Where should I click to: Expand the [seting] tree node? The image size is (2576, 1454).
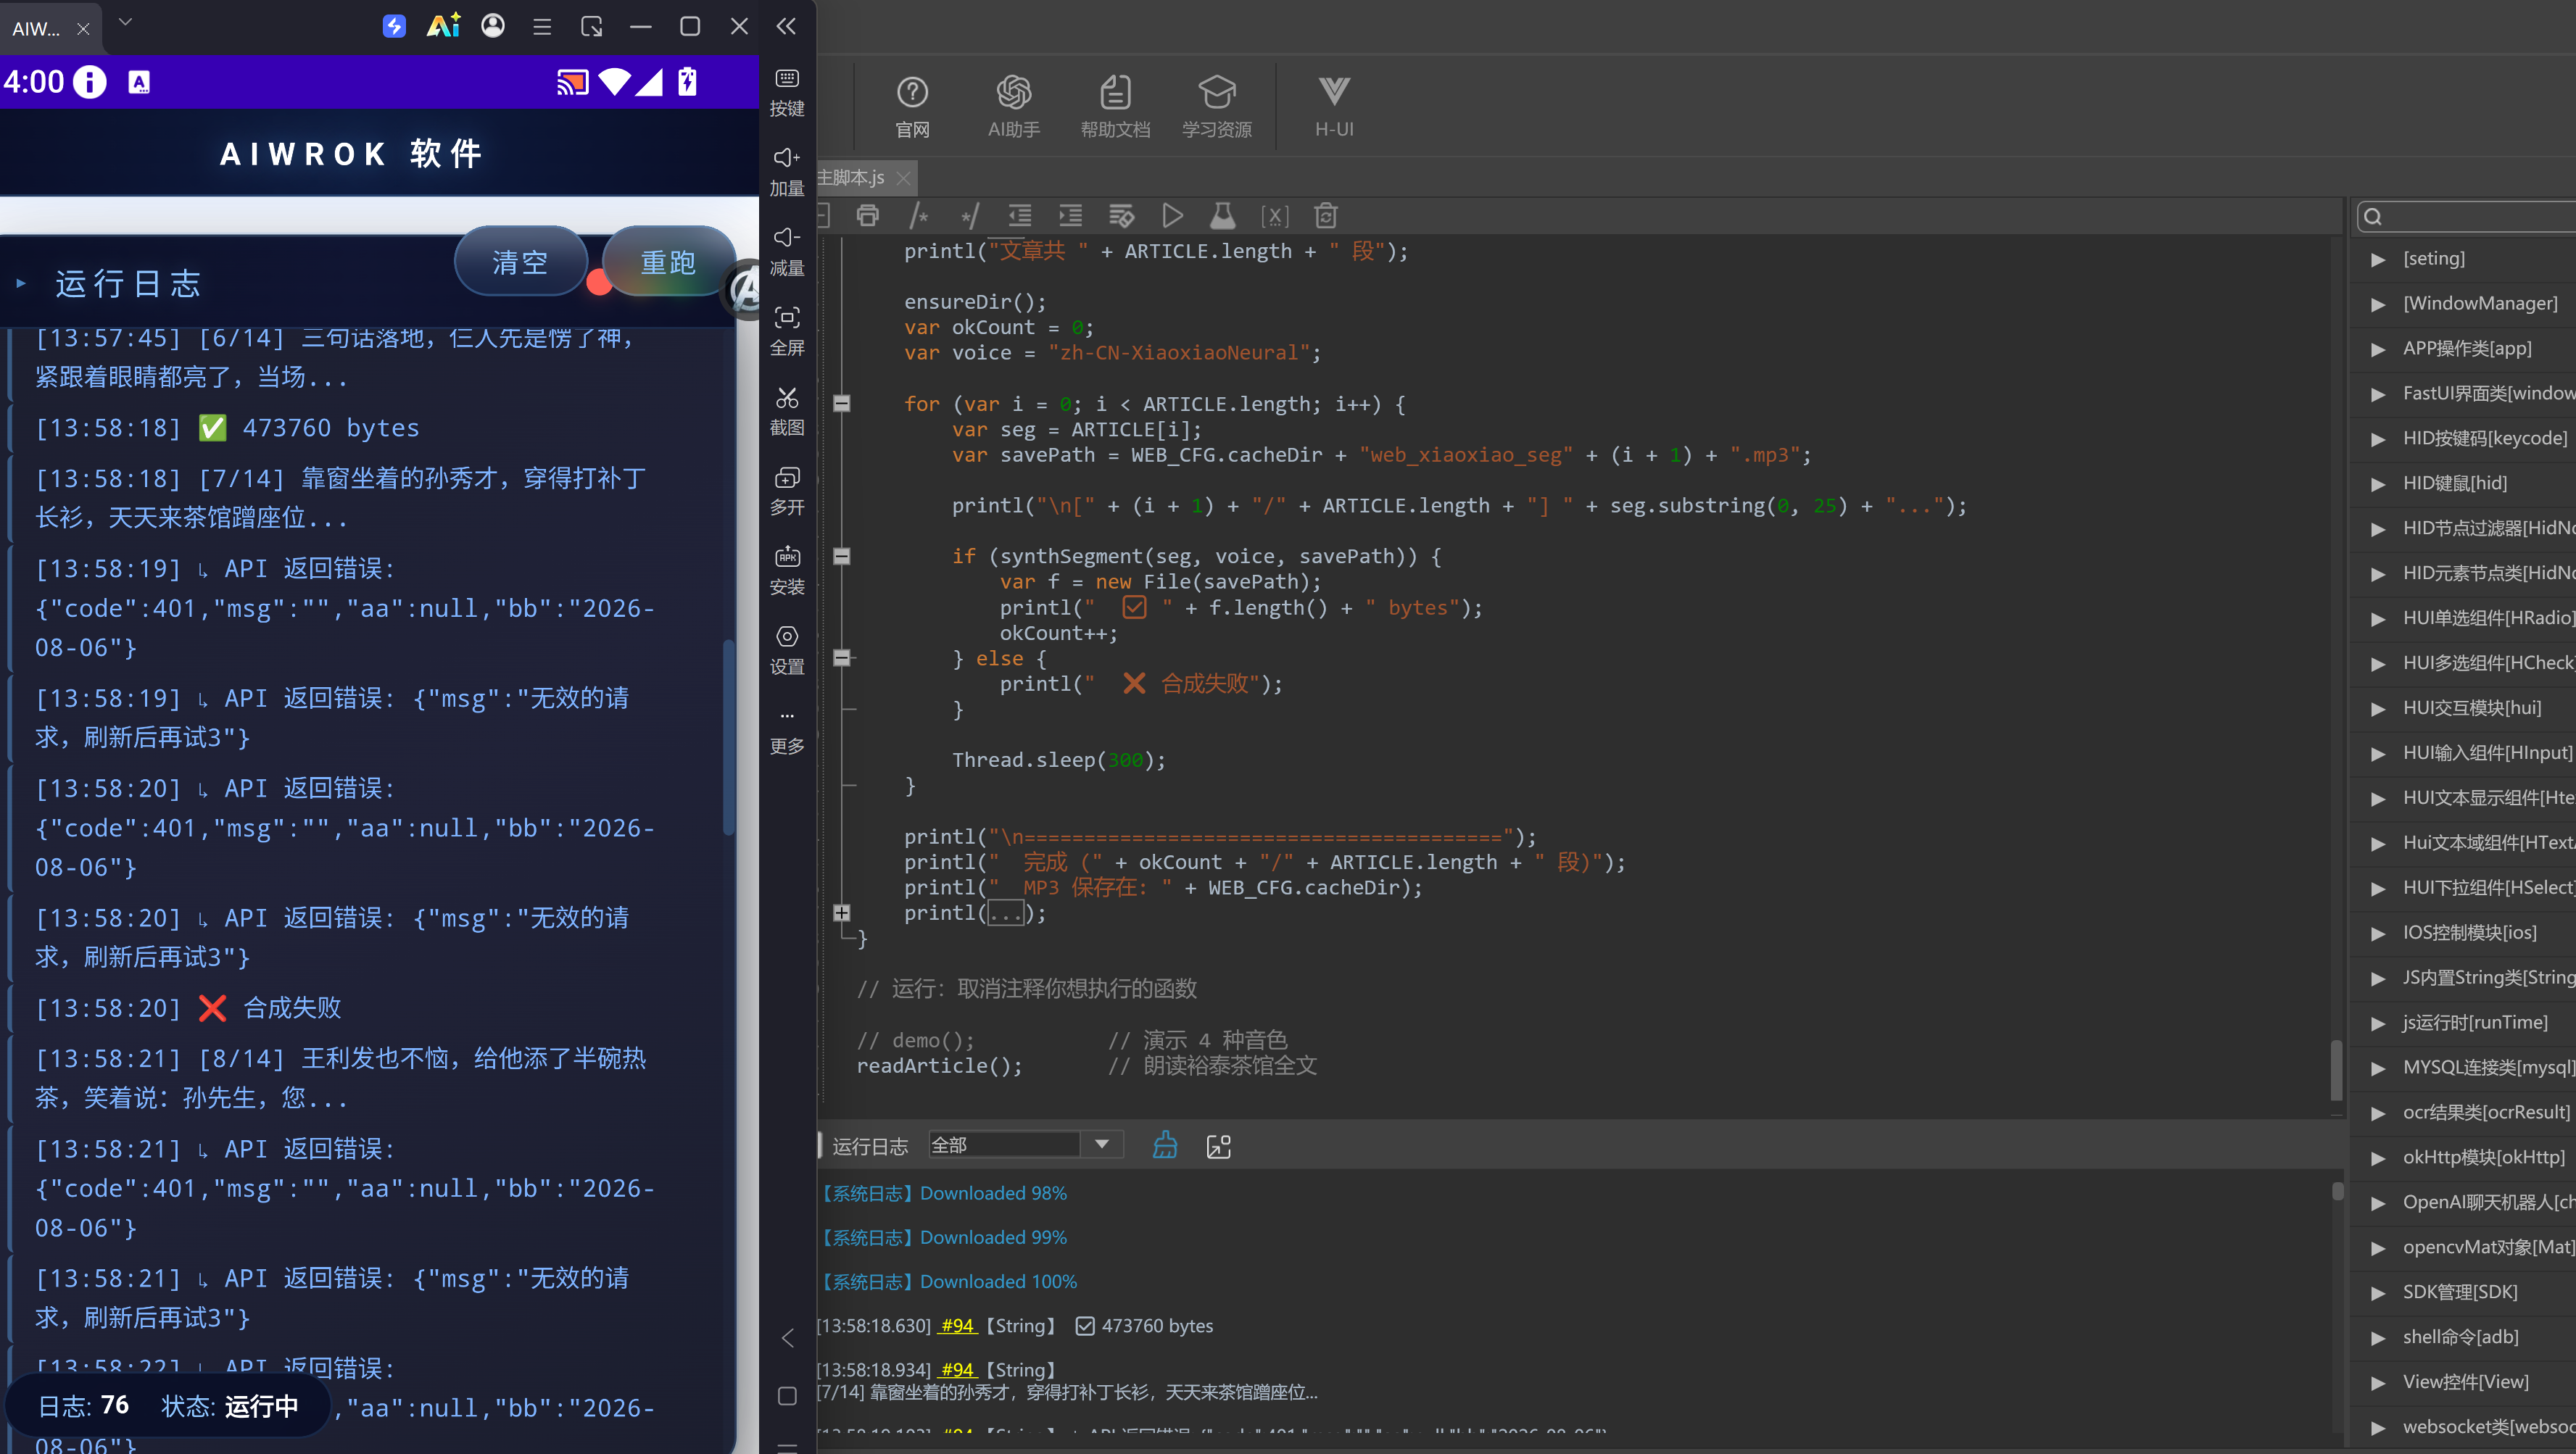[2379, 260]
